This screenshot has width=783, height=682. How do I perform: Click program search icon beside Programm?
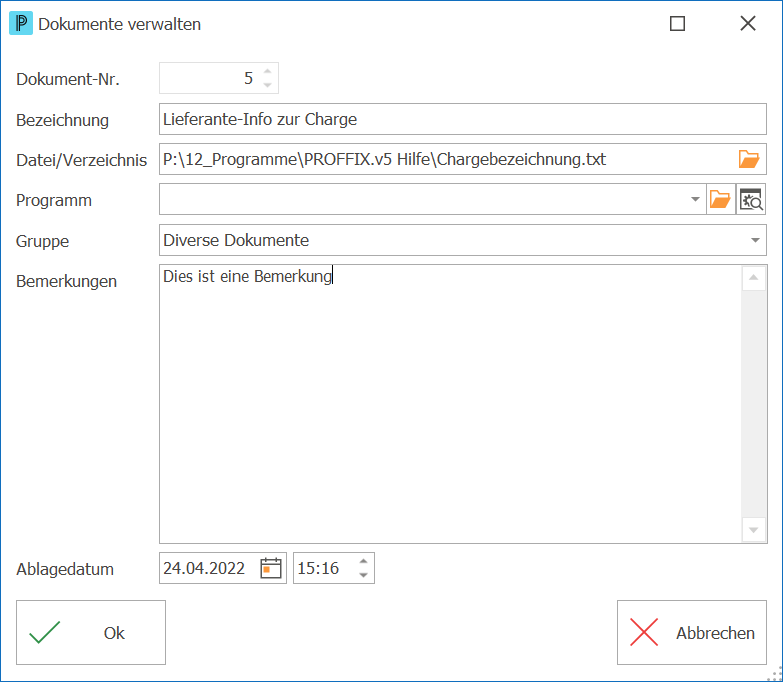coord(751,200)
